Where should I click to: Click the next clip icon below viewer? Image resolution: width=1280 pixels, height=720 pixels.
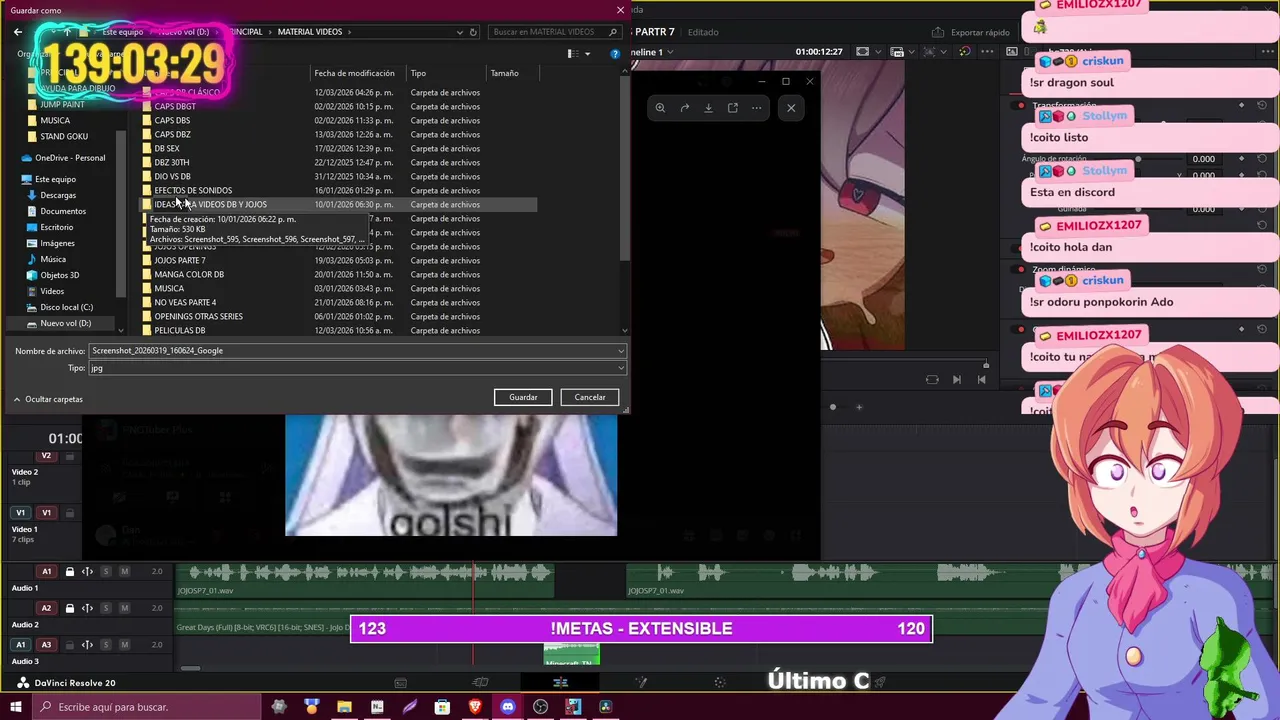pos(957,379)
